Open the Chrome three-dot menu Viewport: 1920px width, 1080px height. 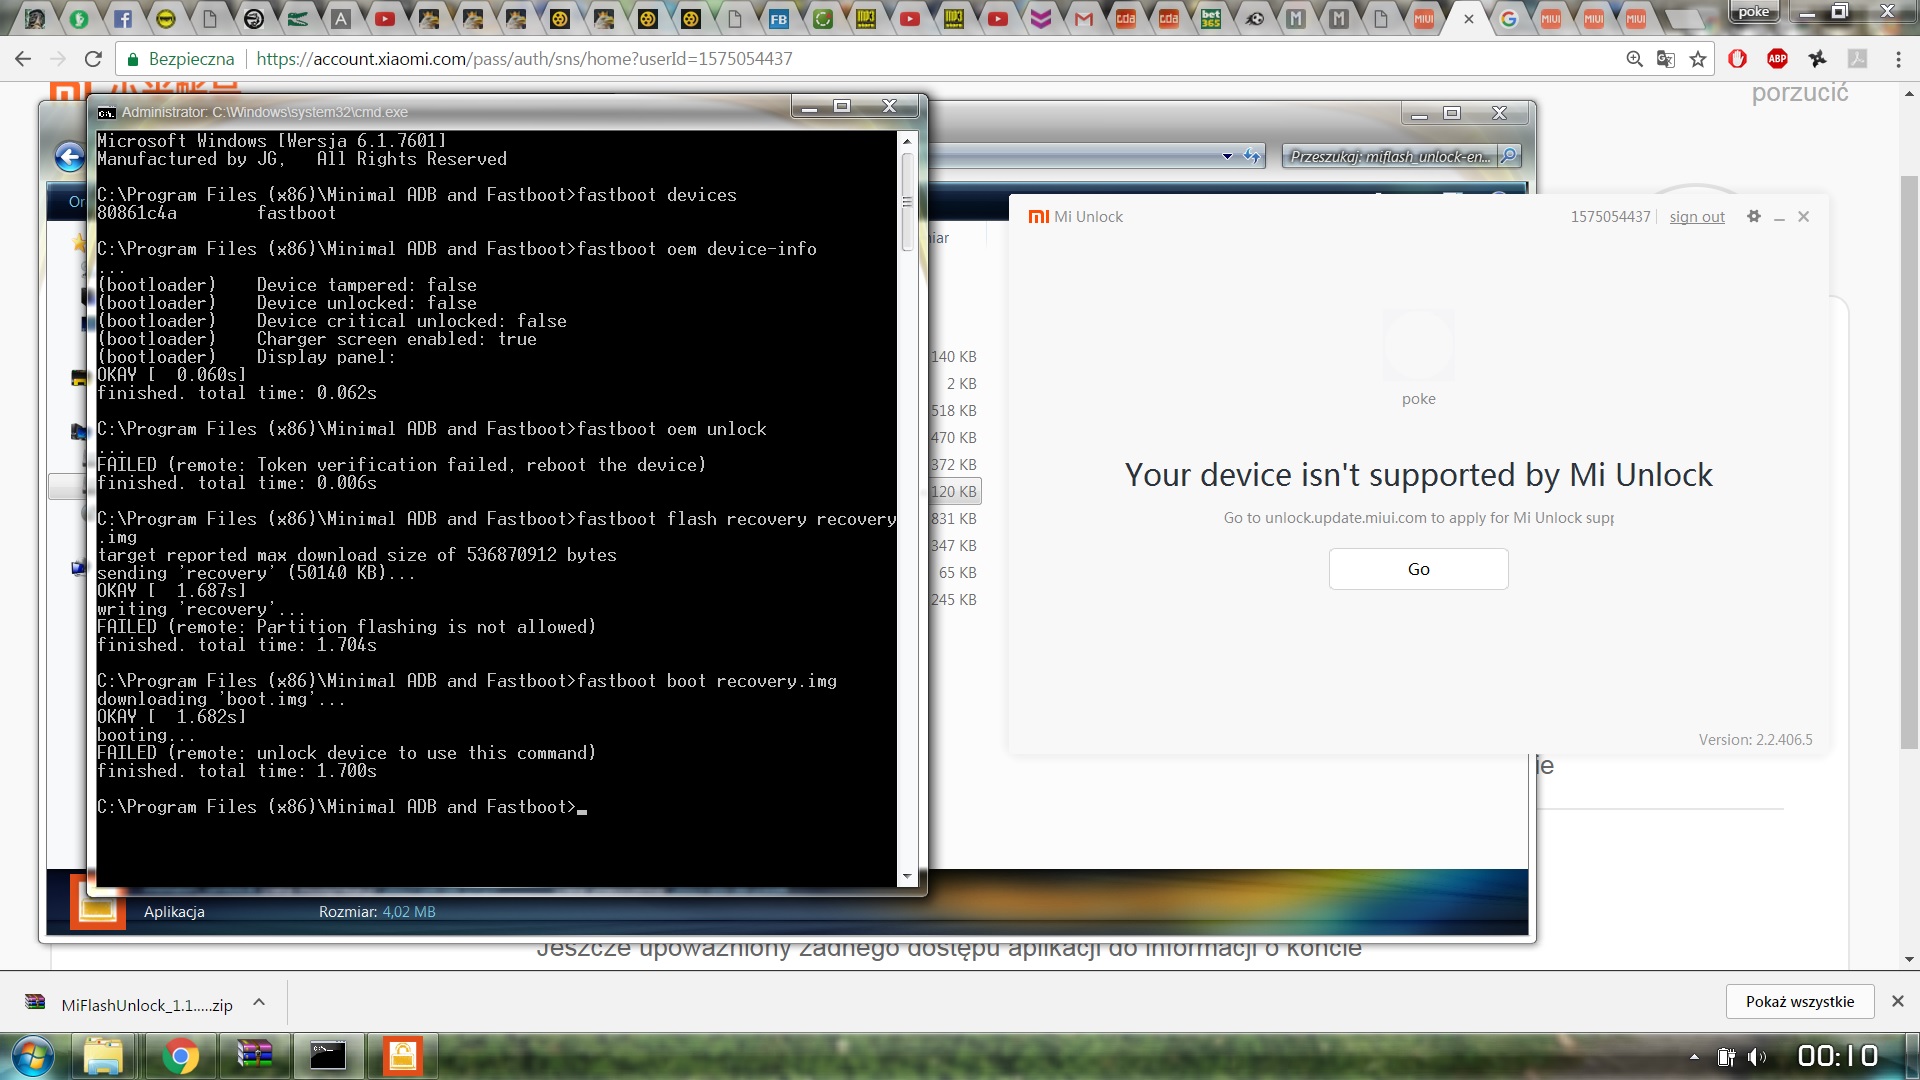1898,59
